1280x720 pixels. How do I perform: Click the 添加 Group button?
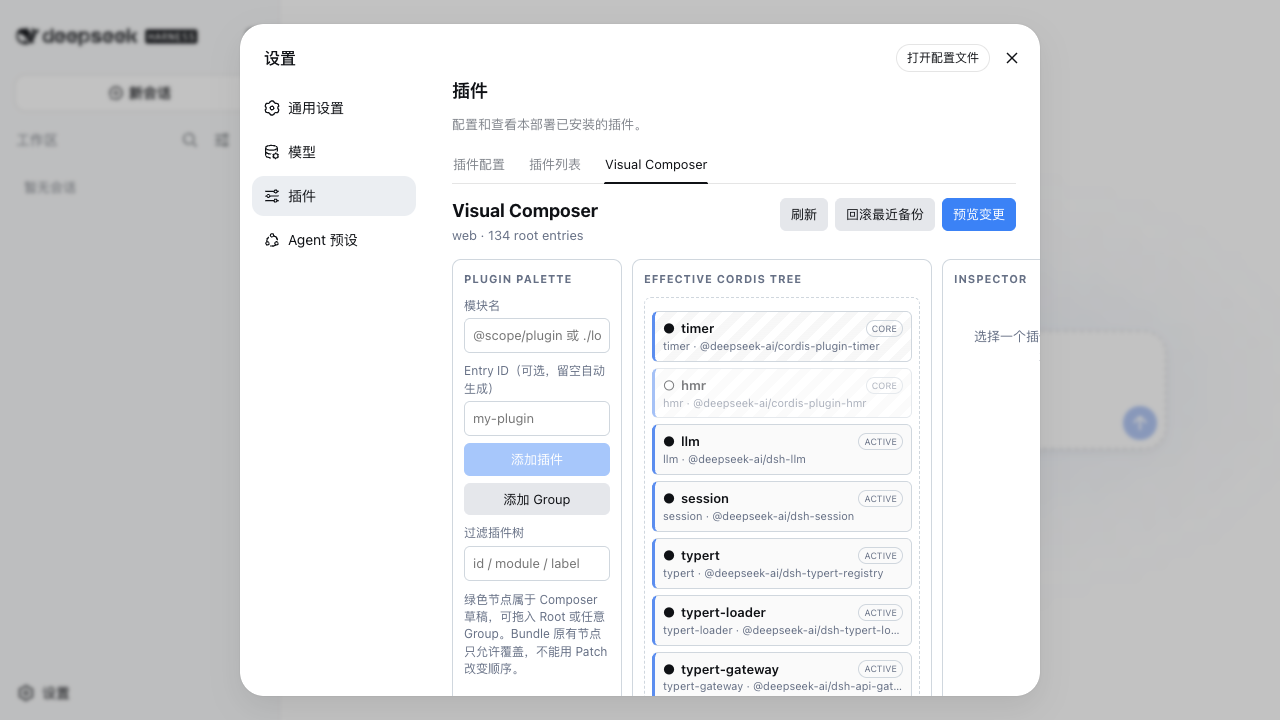click(537, 499)
